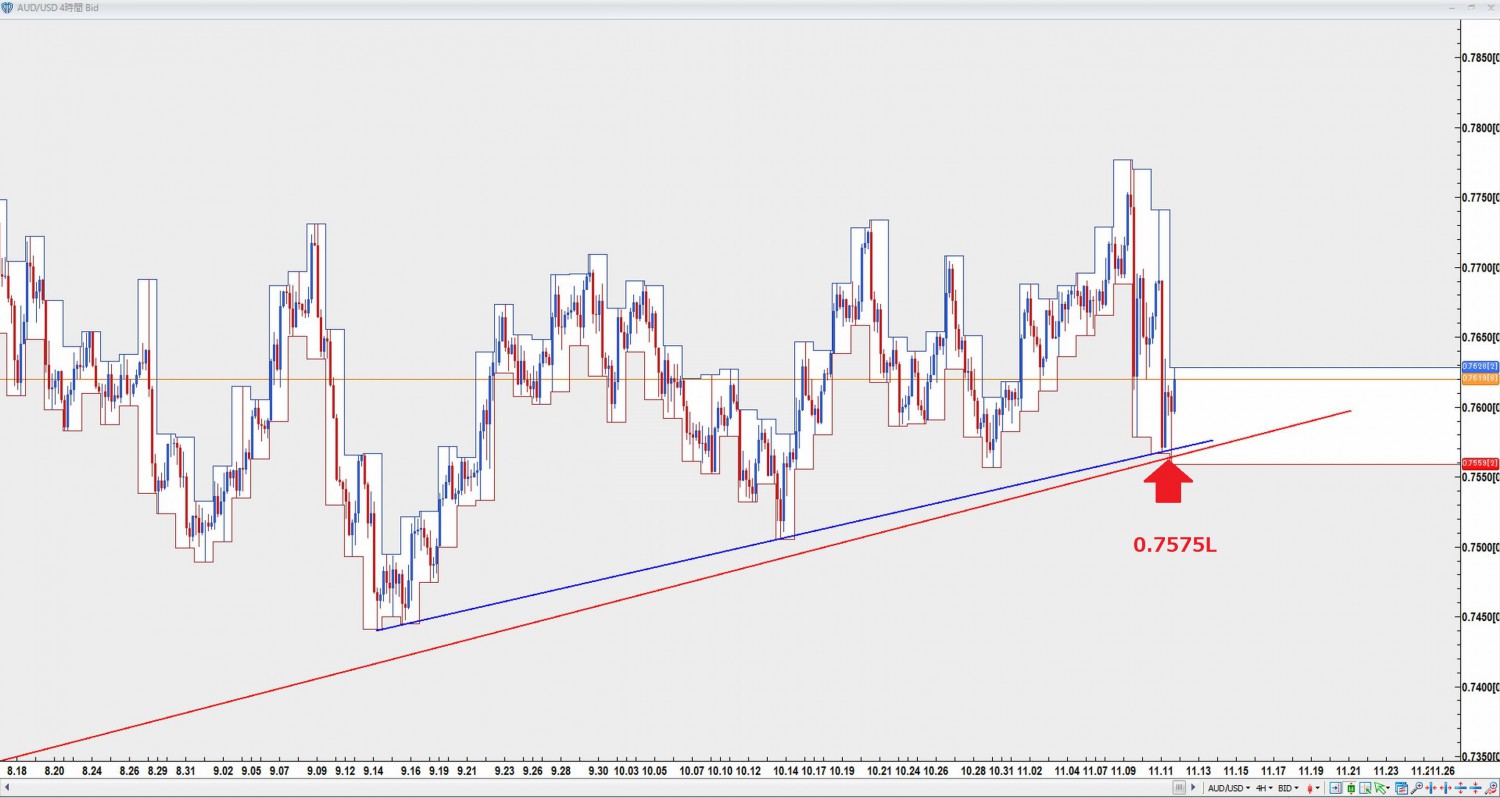Click the 0.7800 price axis label
The height and width of the screenshot is (798, 1500).
[x=1480, y=127]
